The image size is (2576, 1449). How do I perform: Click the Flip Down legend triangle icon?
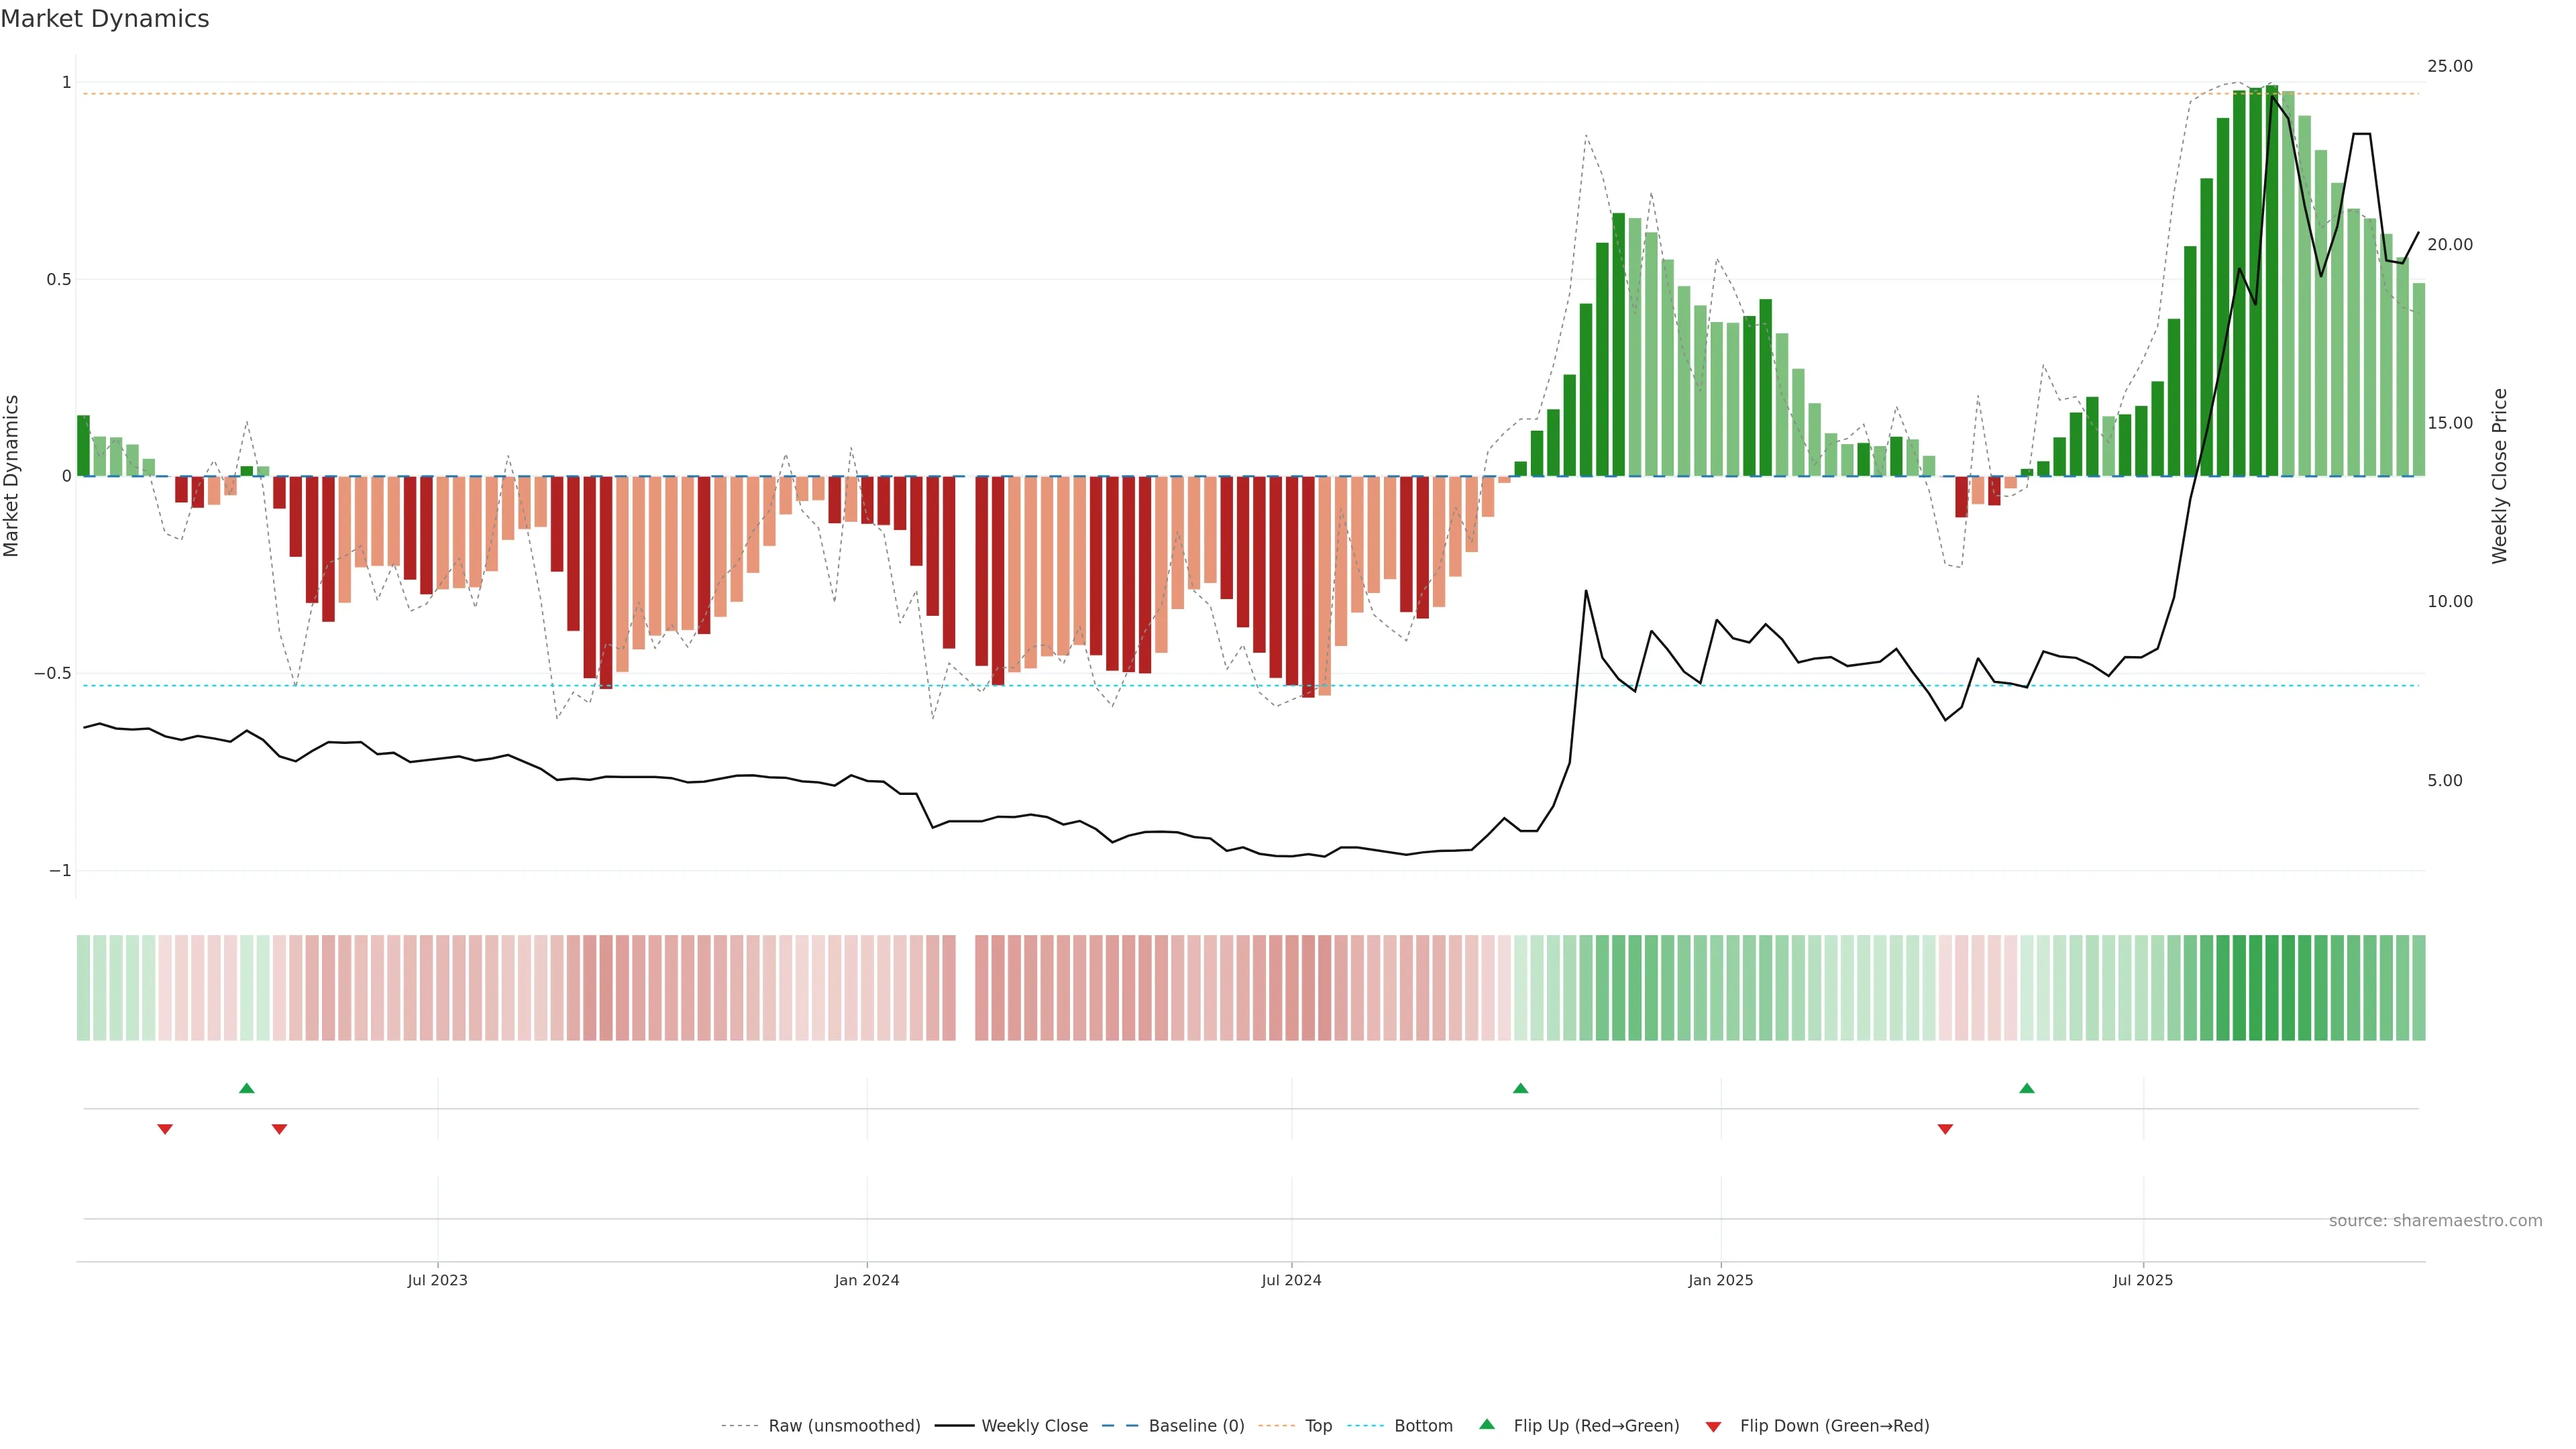(1713, 1426)
